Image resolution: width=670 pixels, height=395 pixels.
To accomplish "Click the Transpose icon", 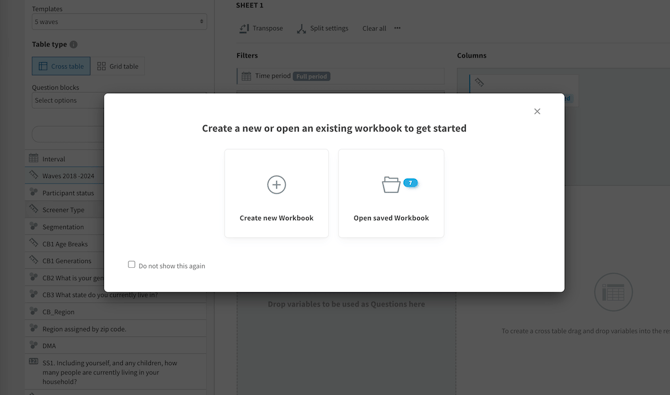I will coord(244,28).
